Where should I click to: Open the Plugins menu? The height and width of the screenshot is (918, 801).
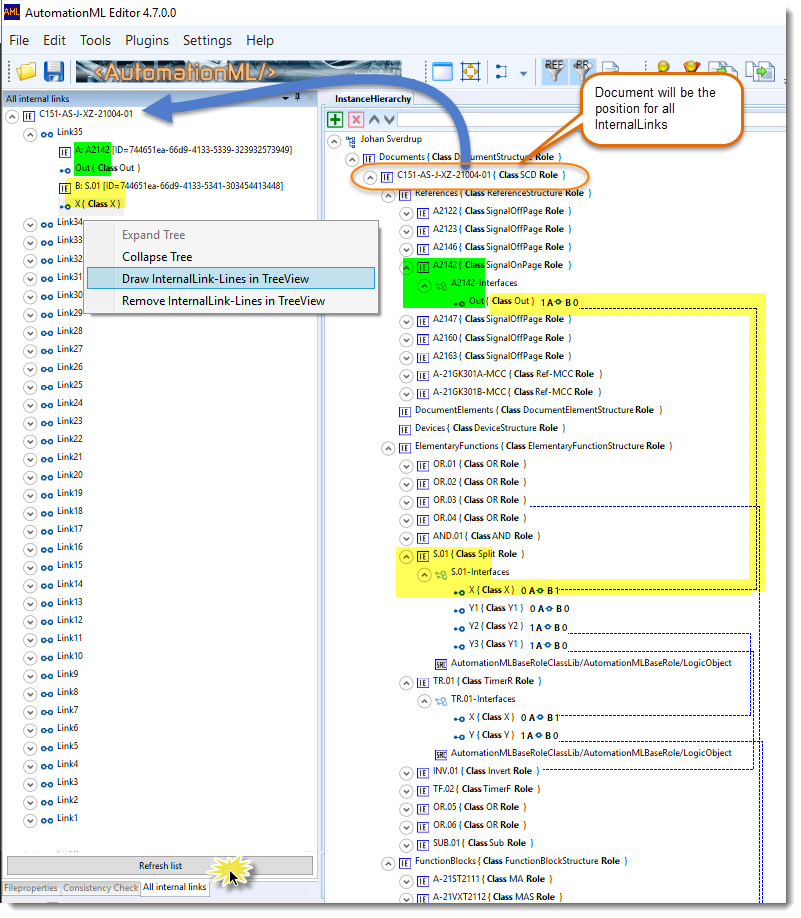tap(147, 40)
